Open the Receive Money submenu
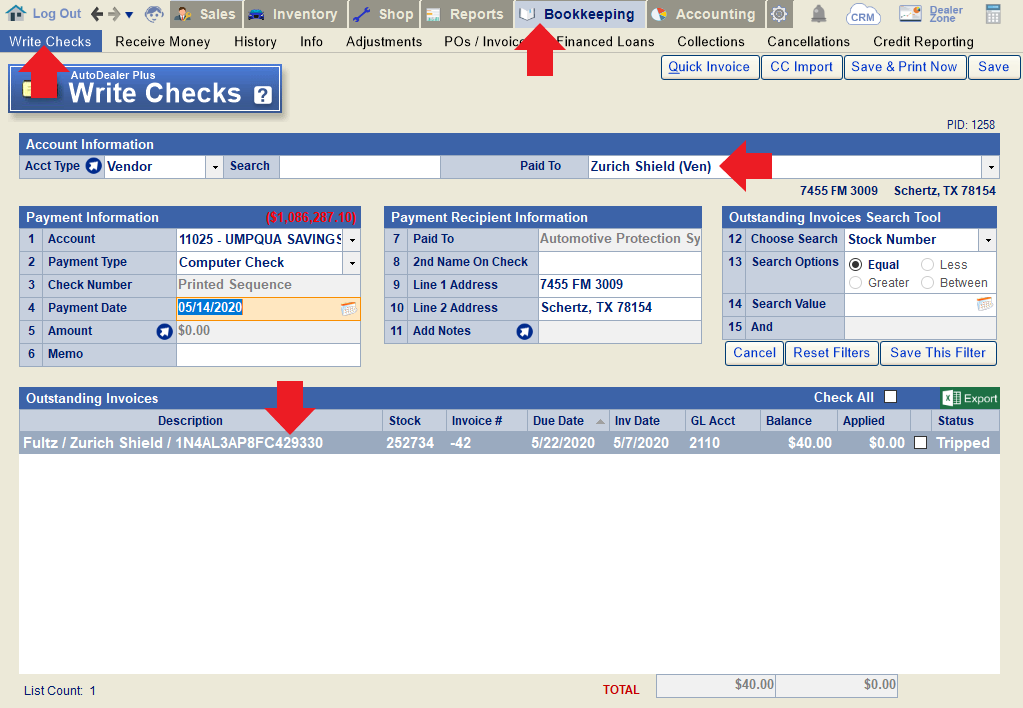The image size is (1023, 708). coord(162,42)
